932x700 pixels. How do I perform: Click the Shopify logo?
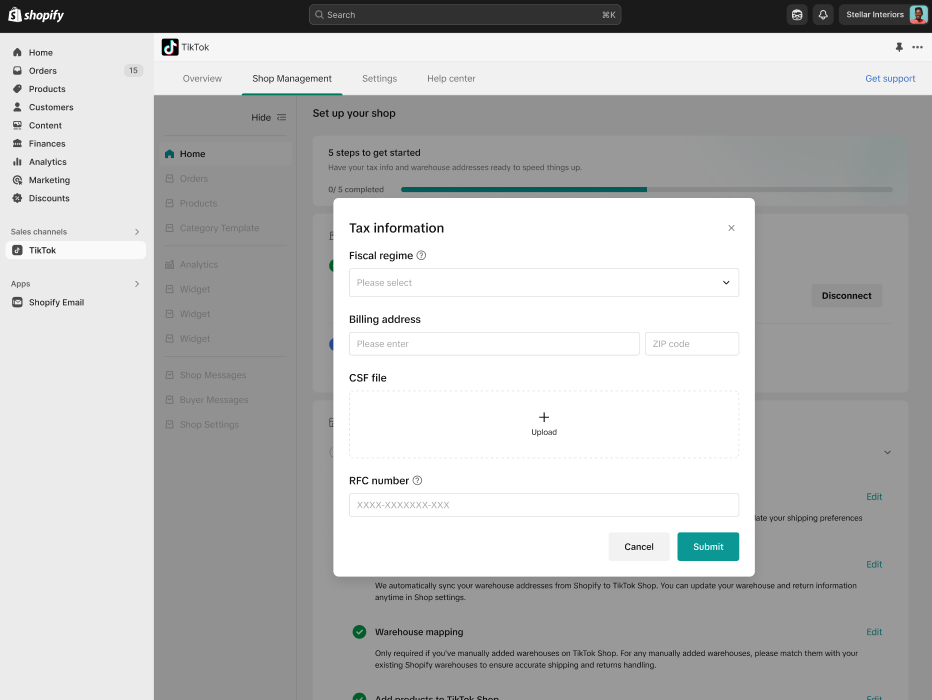36,15
